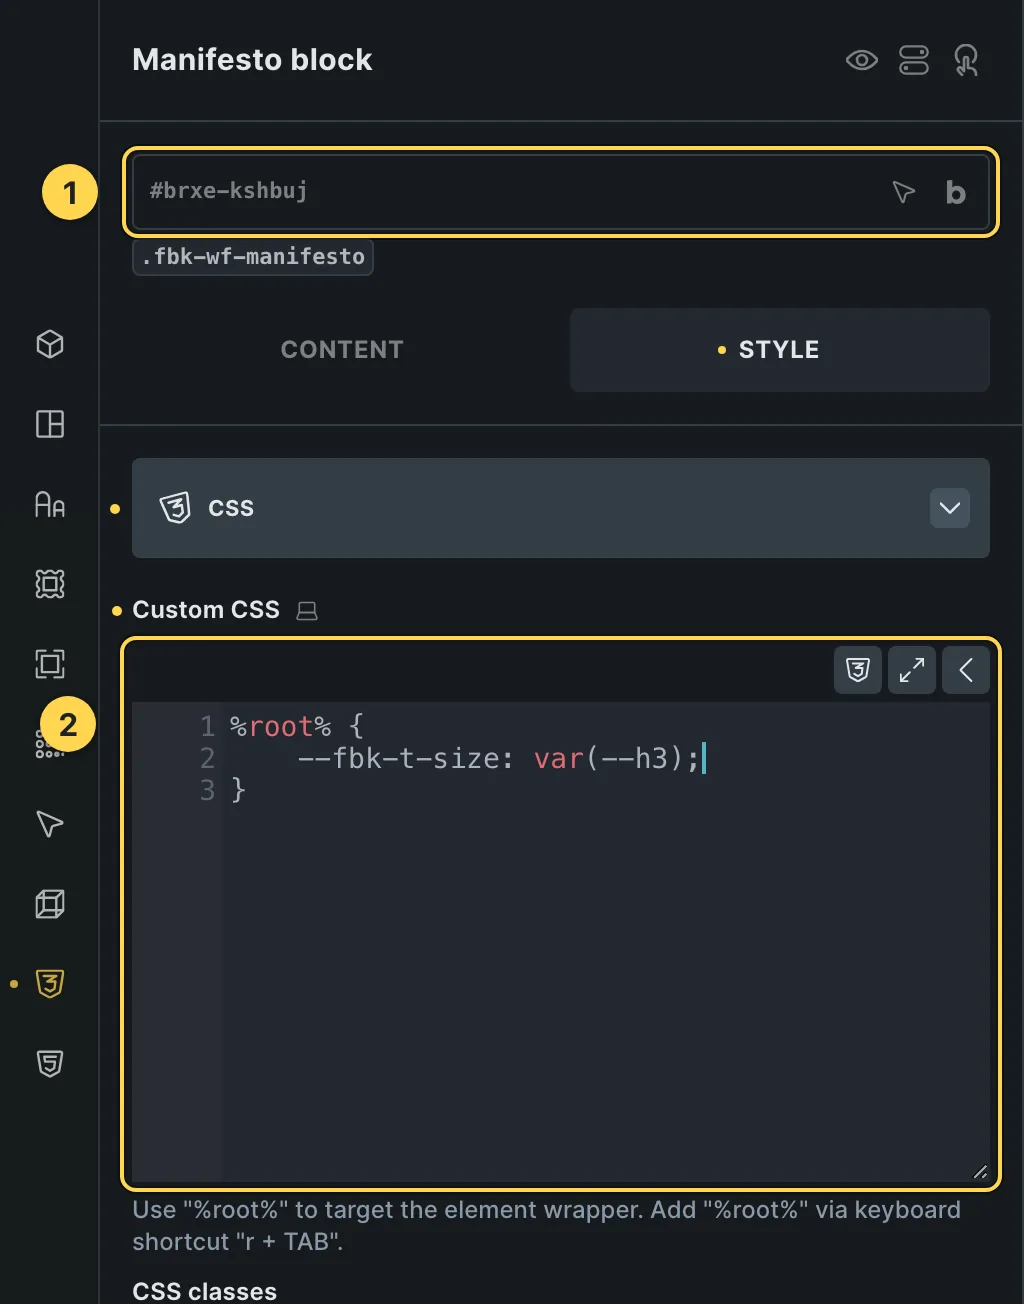1024x1304 pixels.
Task: Open the Typography Aa icon in the sidebar
Action: tap(50, 504)
